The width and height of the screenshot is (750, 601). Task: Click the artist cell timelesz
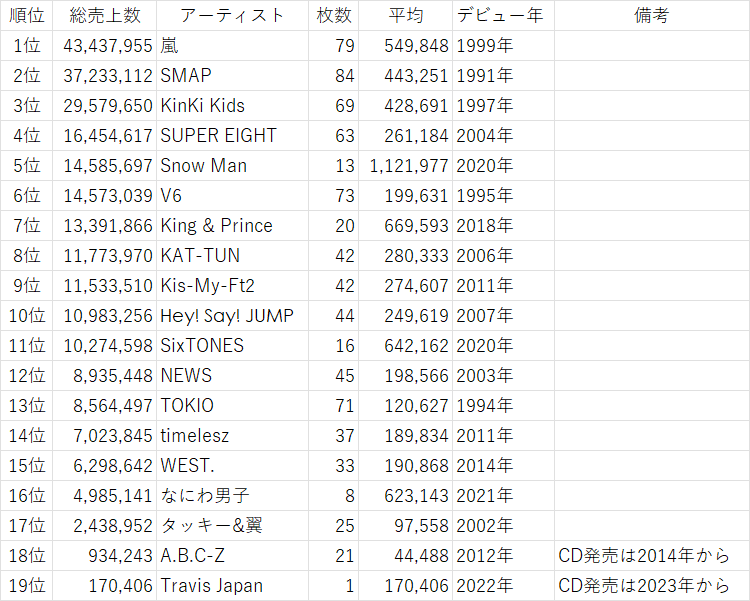[x=232, y=436]
